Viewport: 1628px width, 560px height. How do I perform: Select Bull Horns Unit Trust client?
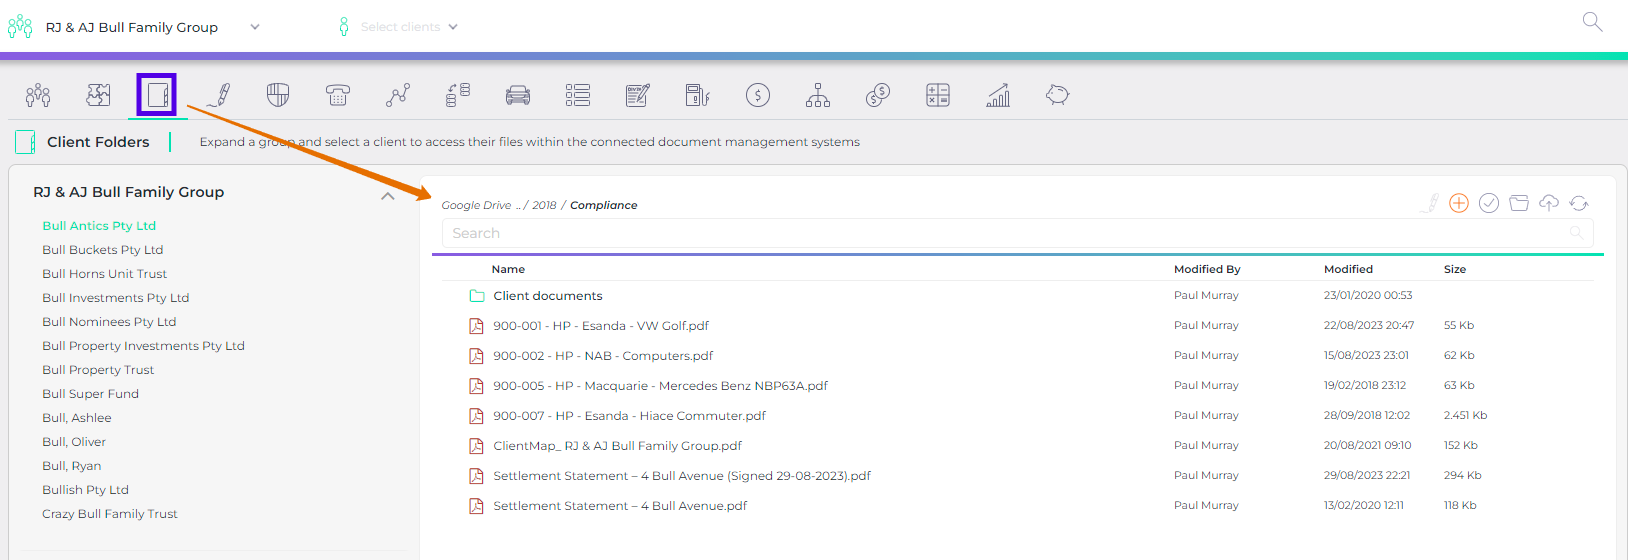pos(104,274)
